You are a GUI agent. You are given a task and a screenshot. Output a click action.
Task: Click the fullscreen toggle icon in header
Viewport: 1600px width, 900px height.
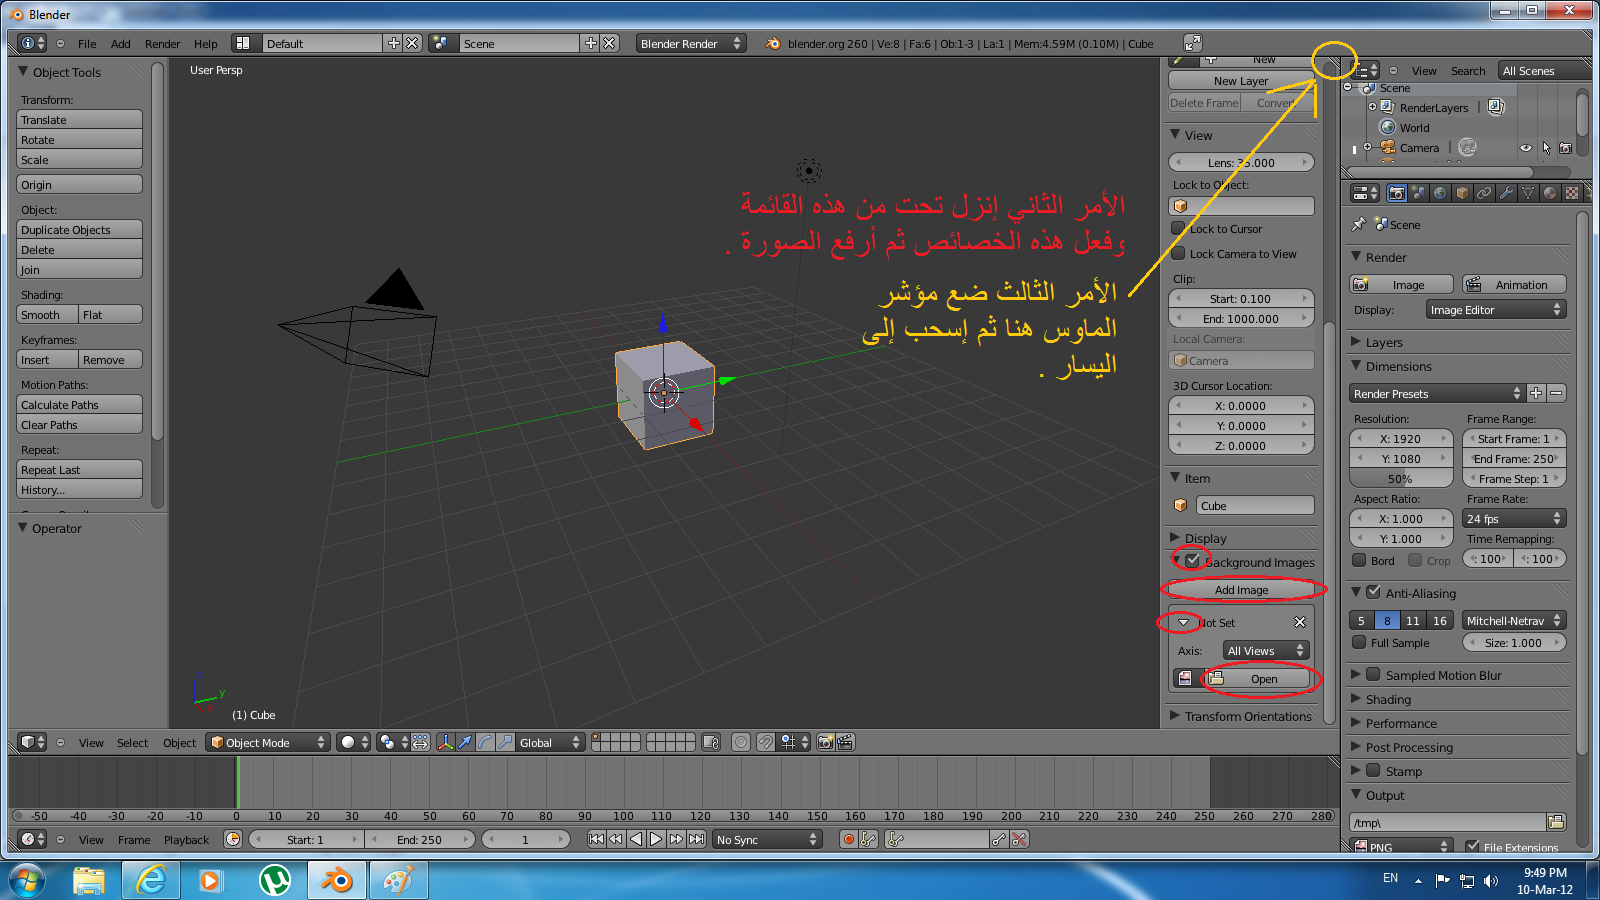pos(1193,43)
